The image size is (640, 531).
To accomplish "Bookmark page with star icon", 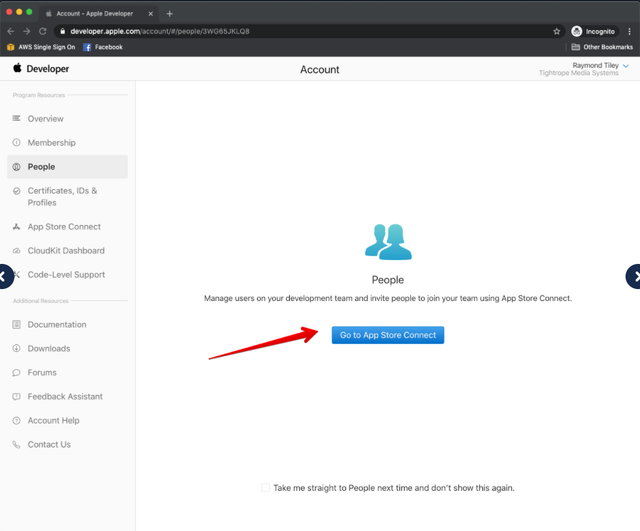I will 556,31.
